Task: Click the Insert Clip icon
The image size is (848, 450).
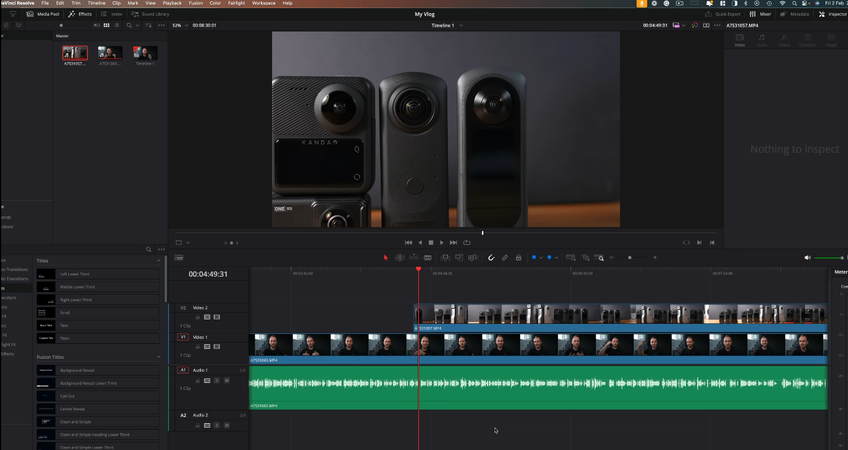Action: click(x=445, y=258)
